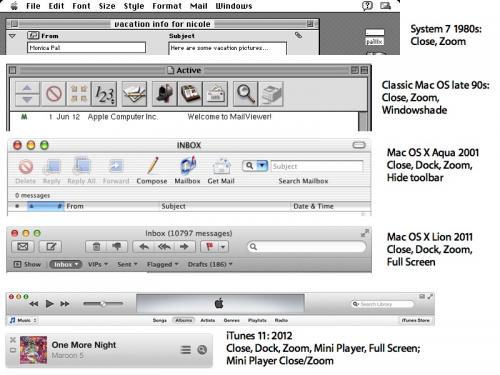
Task: Click the Delete button in Aqua Mail toolbar
Action: 26,171
